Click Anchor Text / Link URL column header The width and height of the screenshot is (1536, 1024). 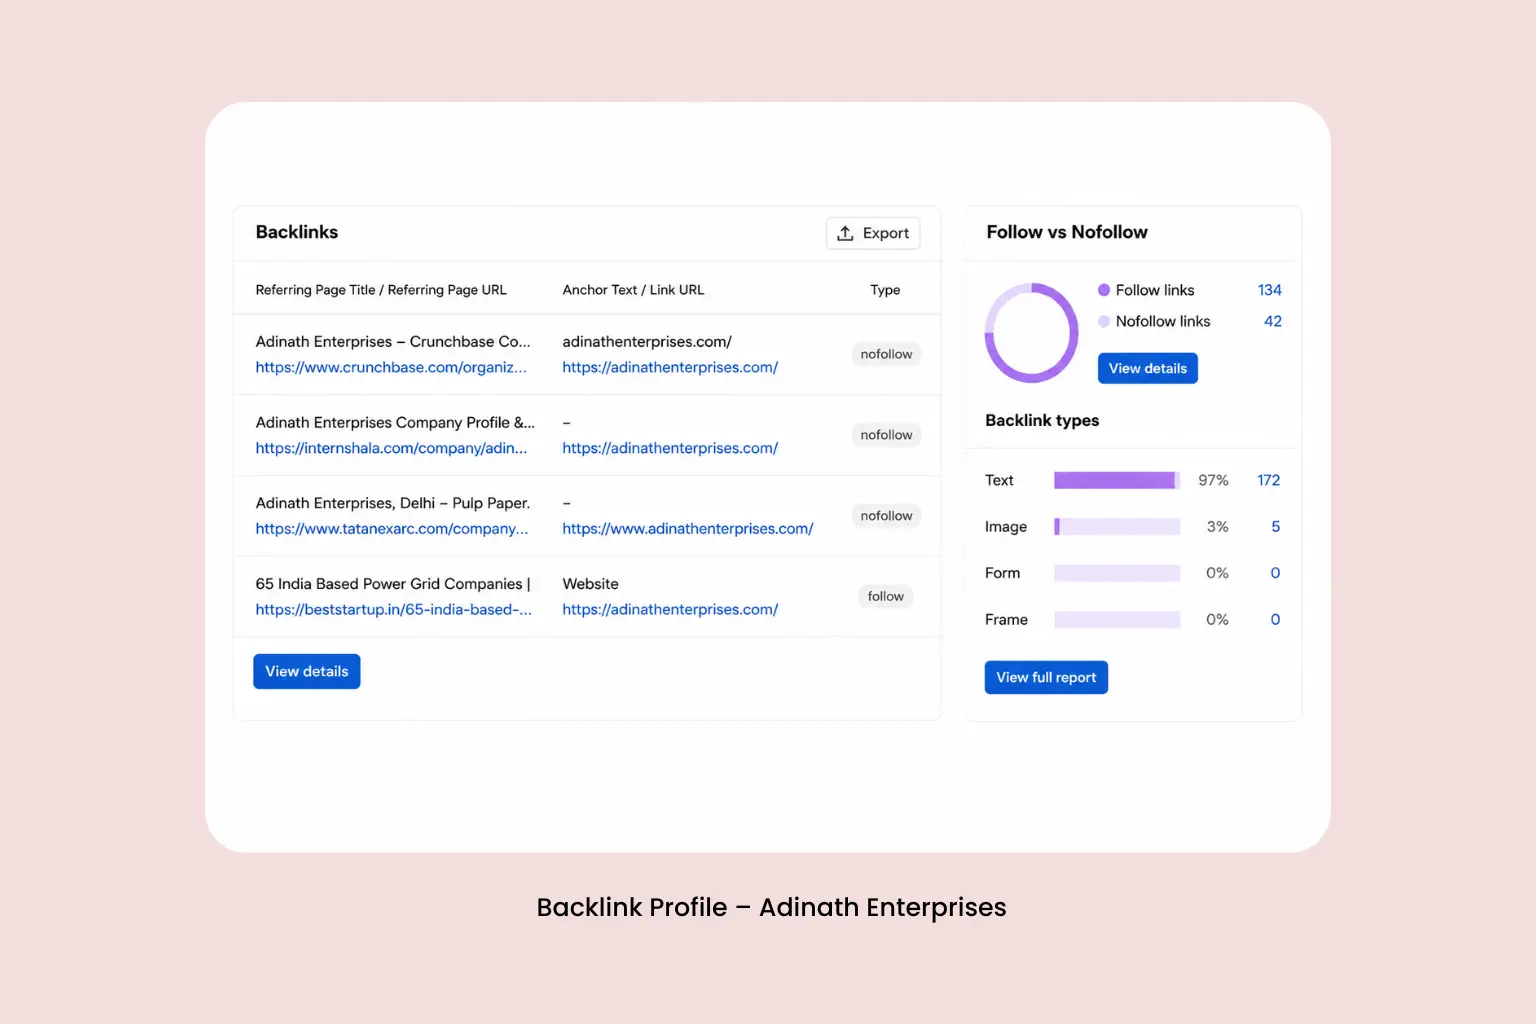click(x=633, y=290)
